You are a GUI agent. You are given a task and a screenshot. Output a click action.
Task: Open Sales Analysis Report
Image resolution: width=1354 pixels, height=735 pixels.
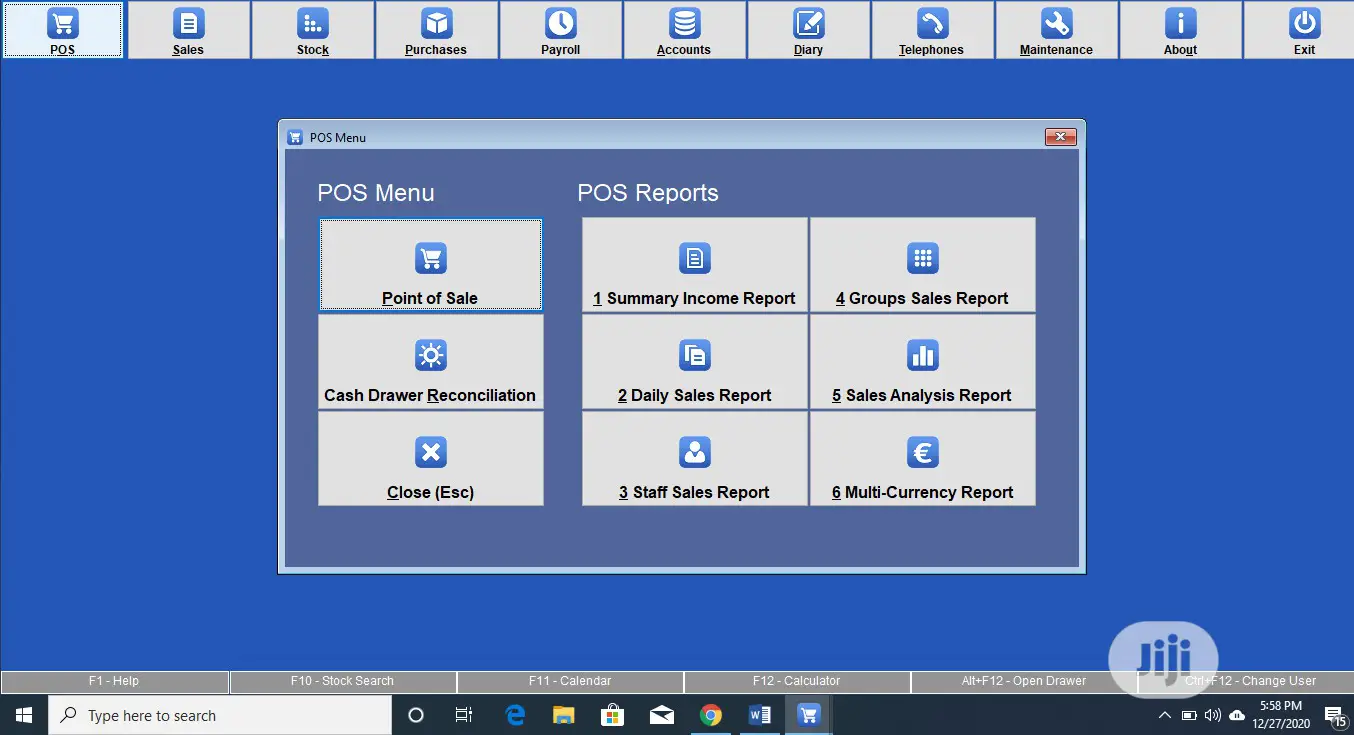923,362
